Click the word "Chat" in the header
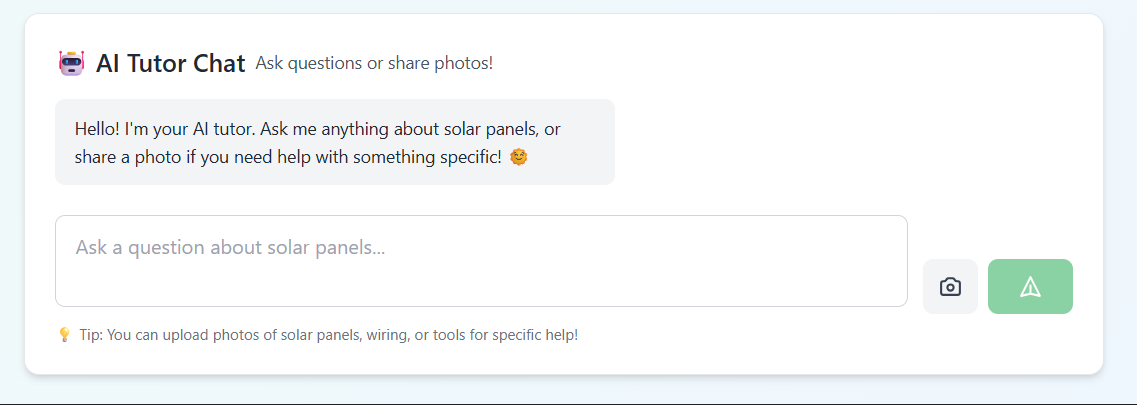 pyautogui.click(x=219, y=64)
